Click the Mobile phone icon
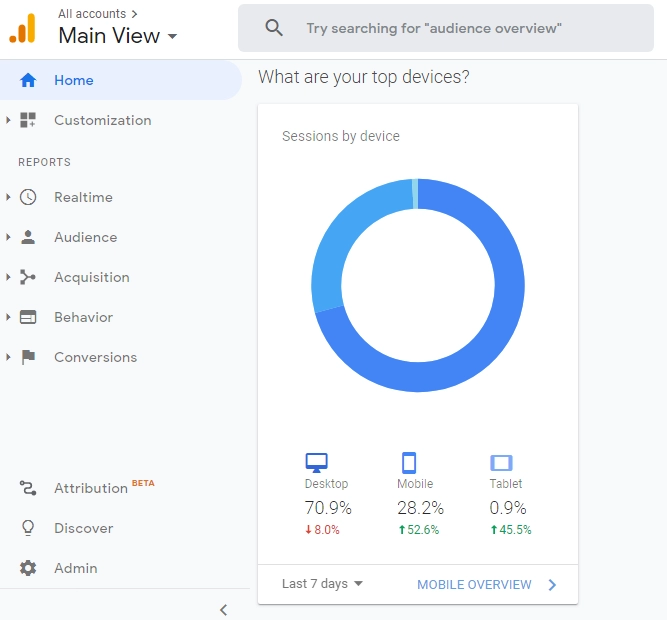Viewport: 667px width, 620px height. pyautogui.click(x=409, y=463)
